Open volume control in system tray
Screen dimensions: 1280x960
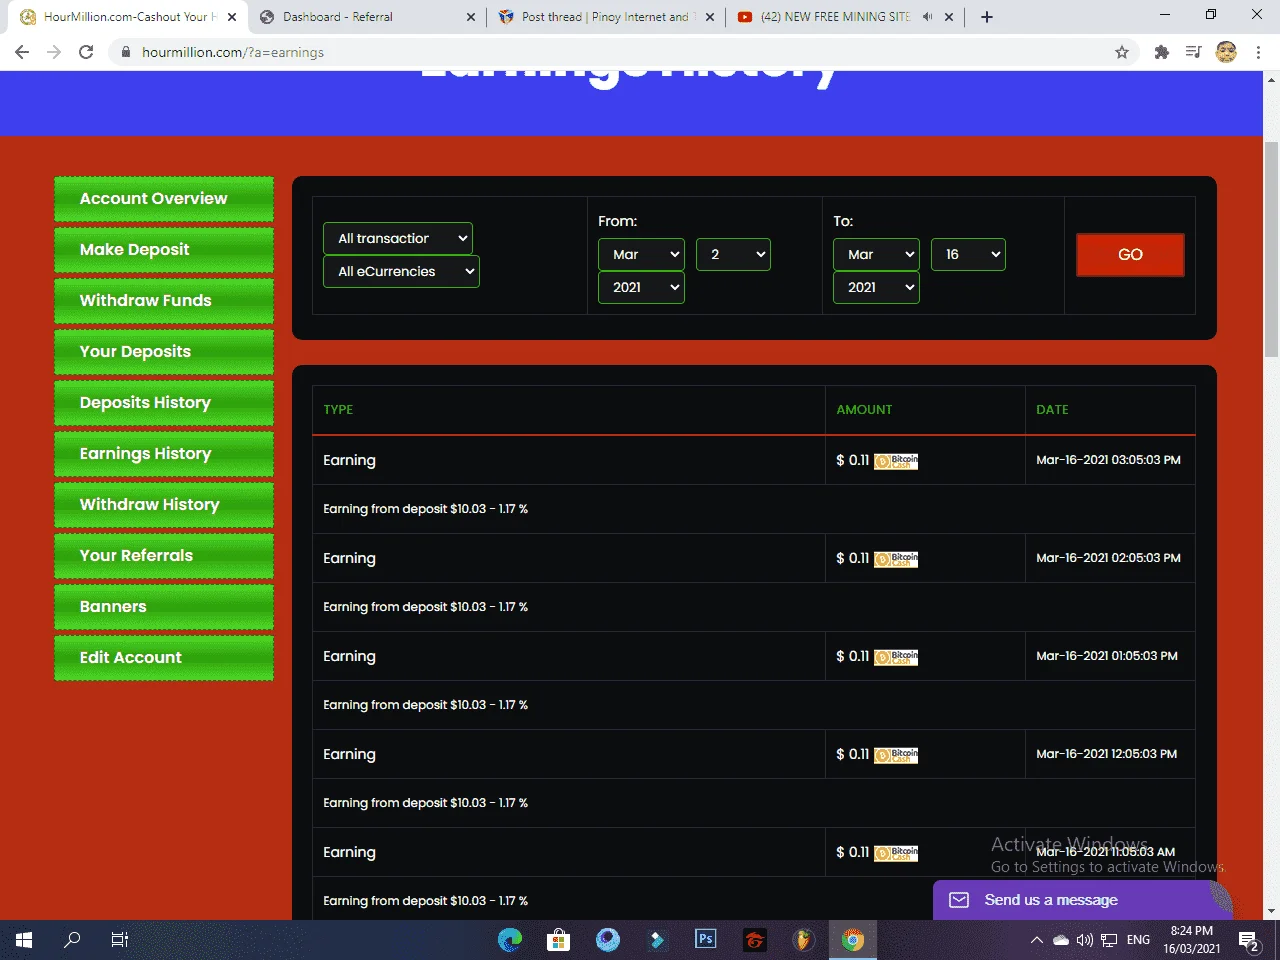point(1085,940)
